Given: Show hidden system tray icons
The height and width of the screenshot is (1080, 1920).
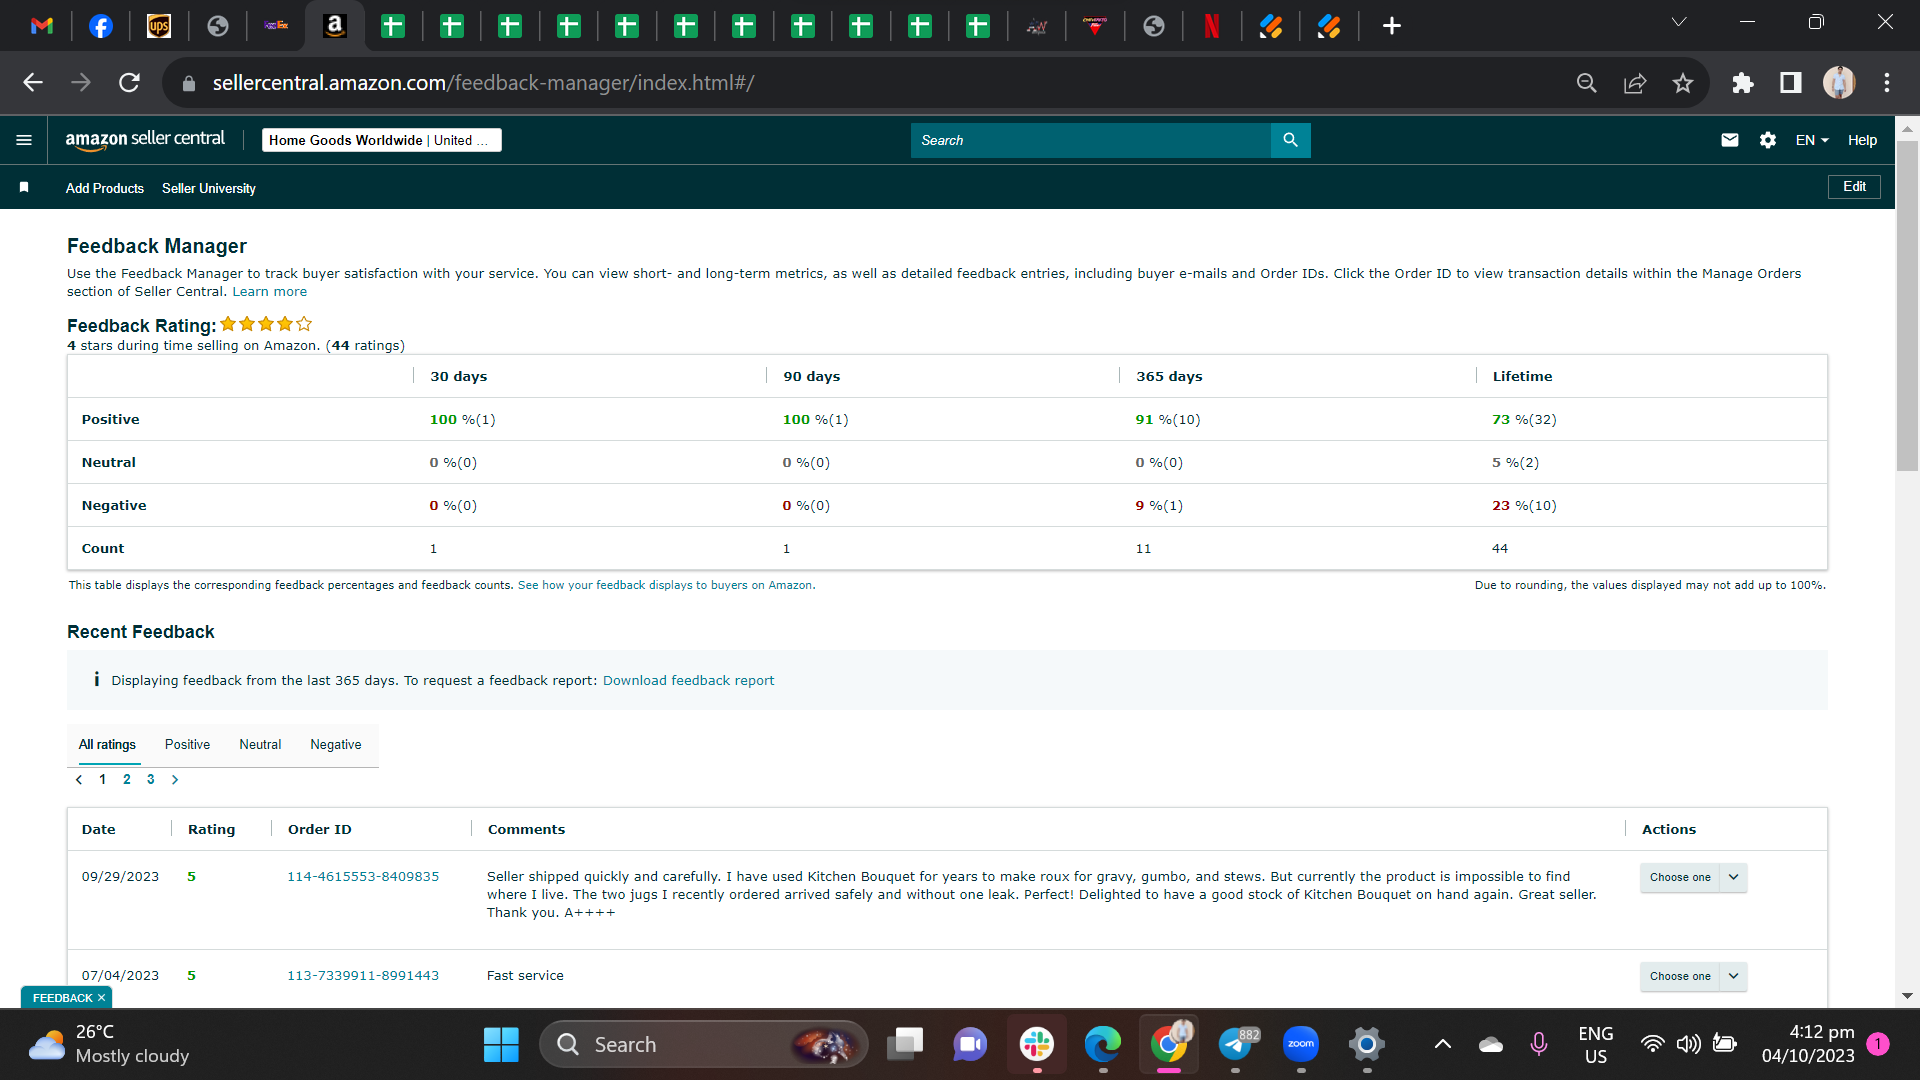Looking at the screenshot, I should (1442, 1045).
